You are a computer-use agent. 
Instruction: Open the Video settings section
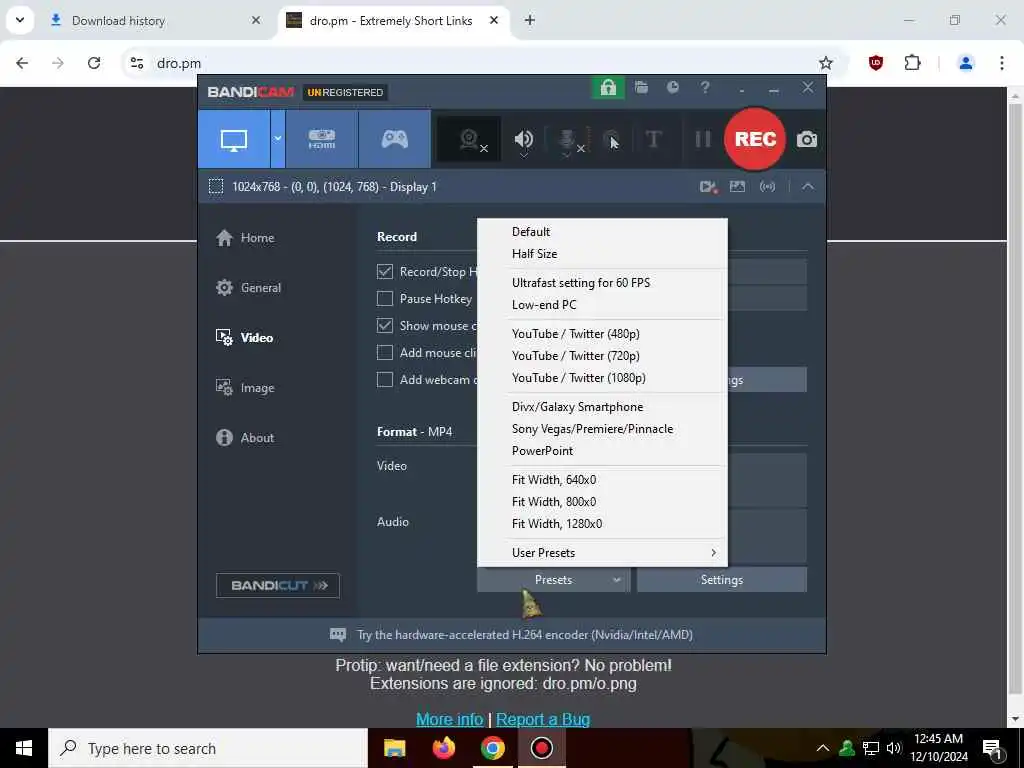point(244,338)
